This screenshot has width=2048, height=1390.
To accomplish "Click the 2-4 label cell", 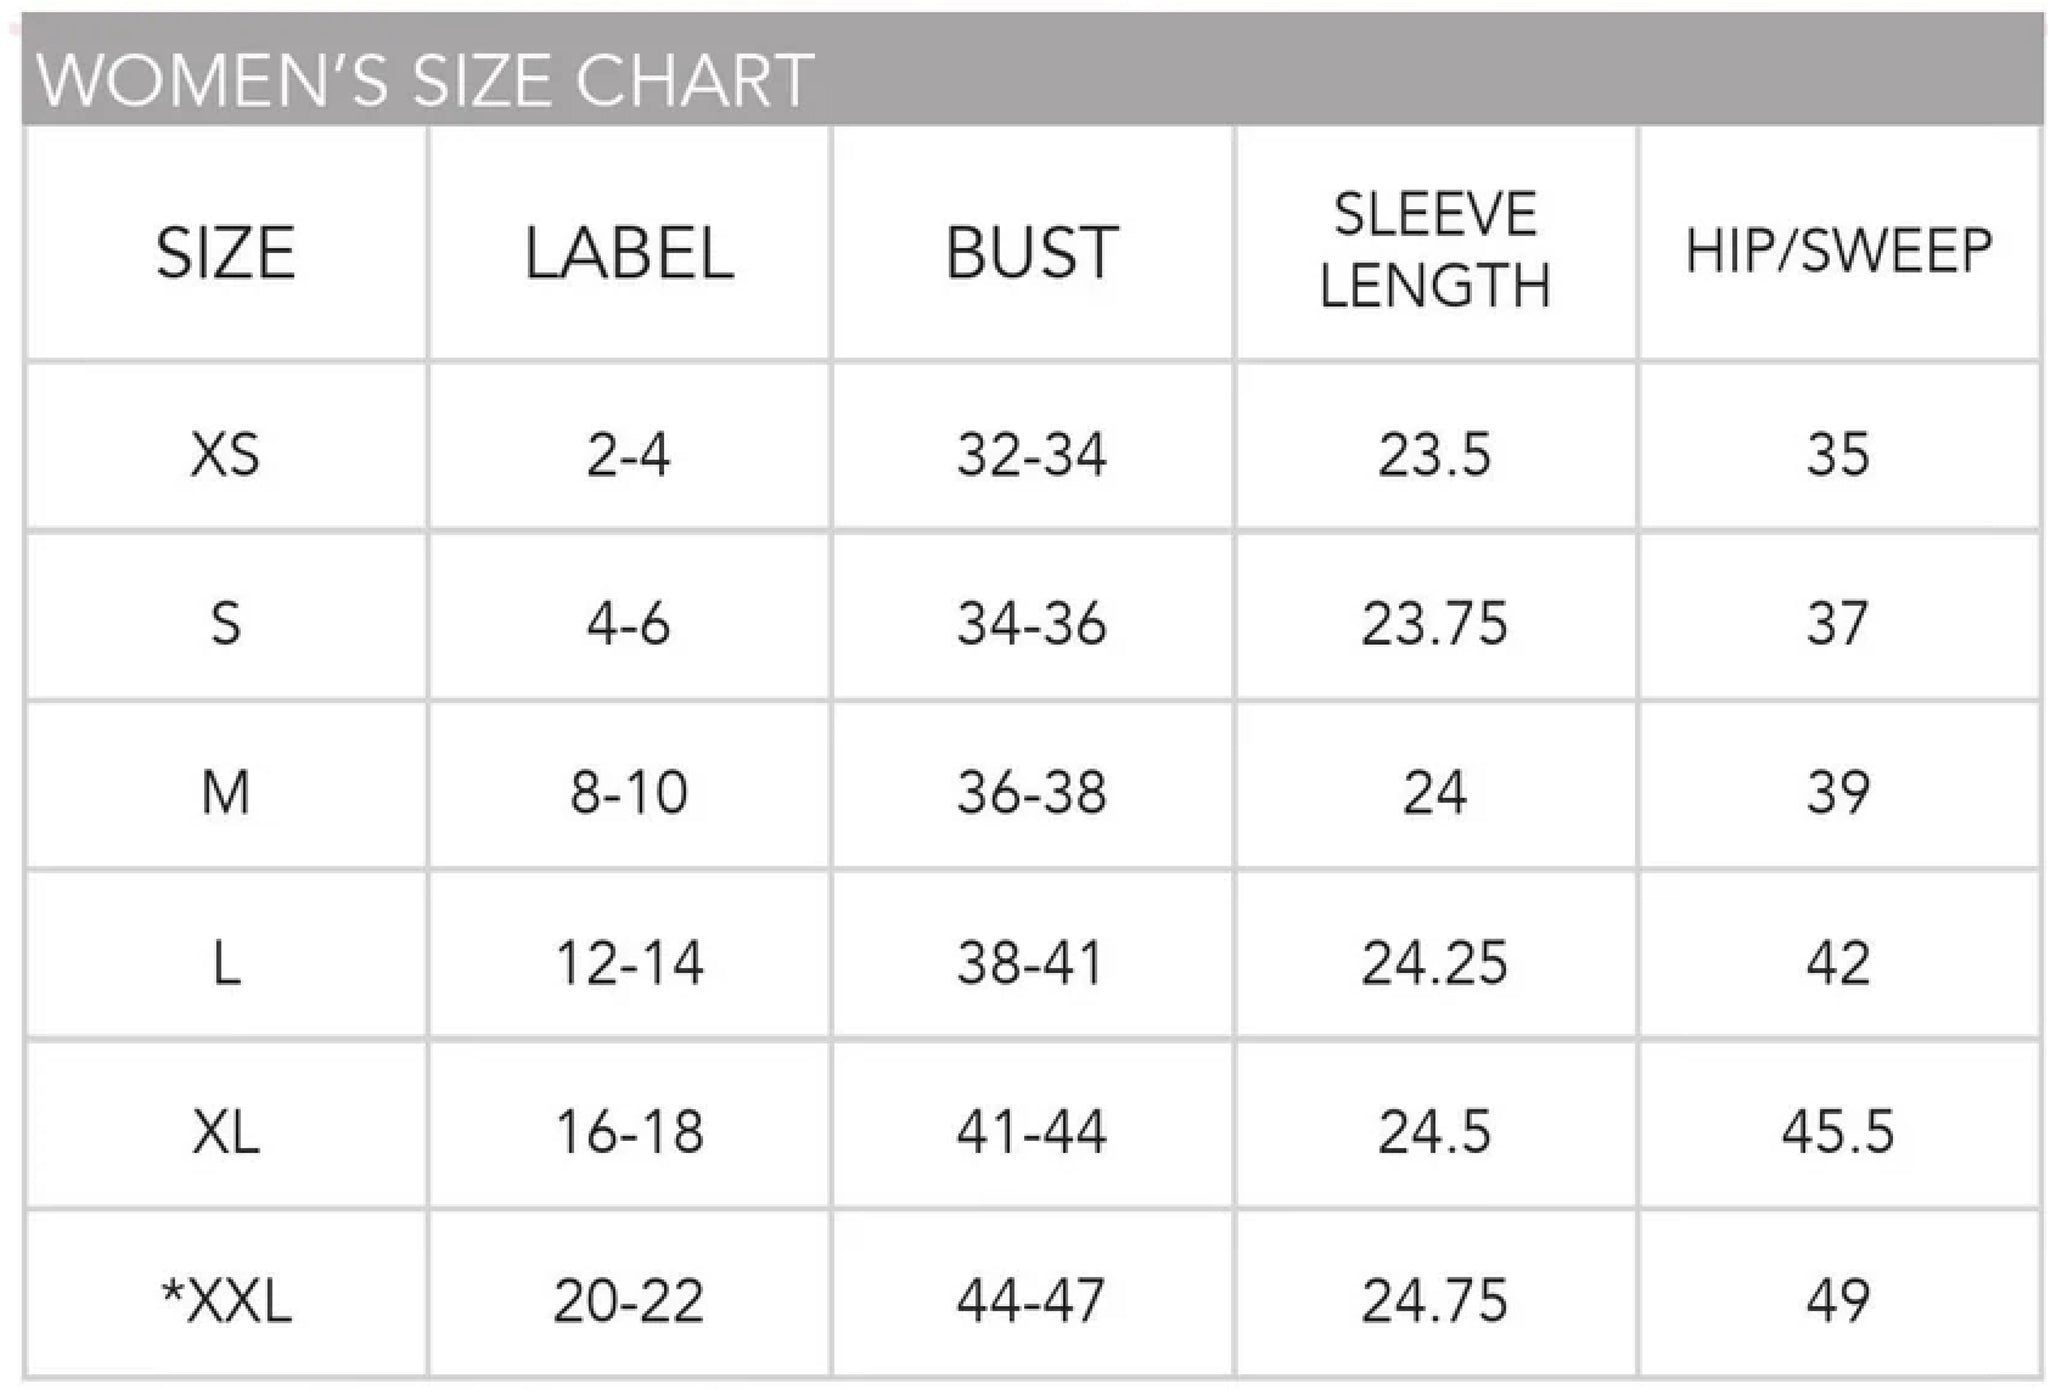I will click(x=629, y=454).
